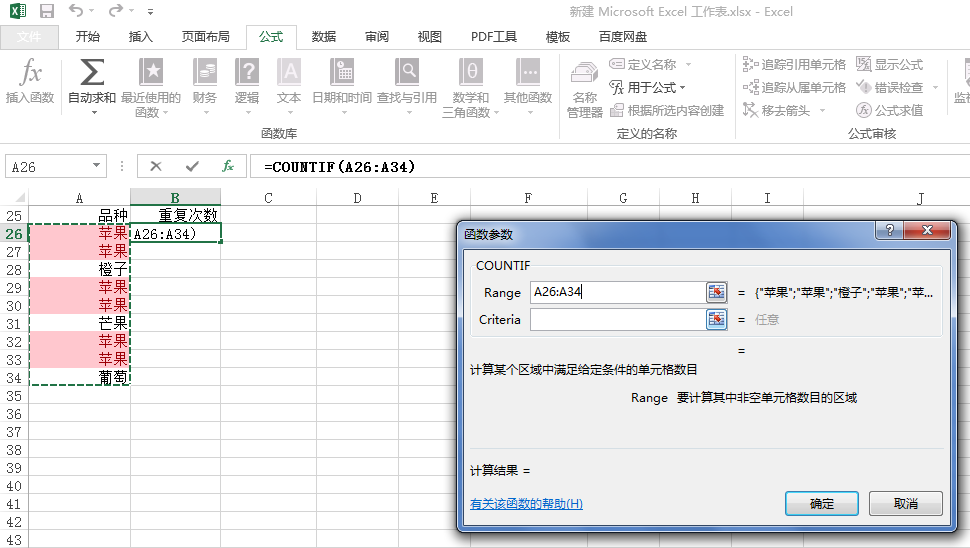
Task: Open the Insert Function (插入函数) tool
Action: click(30, 82)
